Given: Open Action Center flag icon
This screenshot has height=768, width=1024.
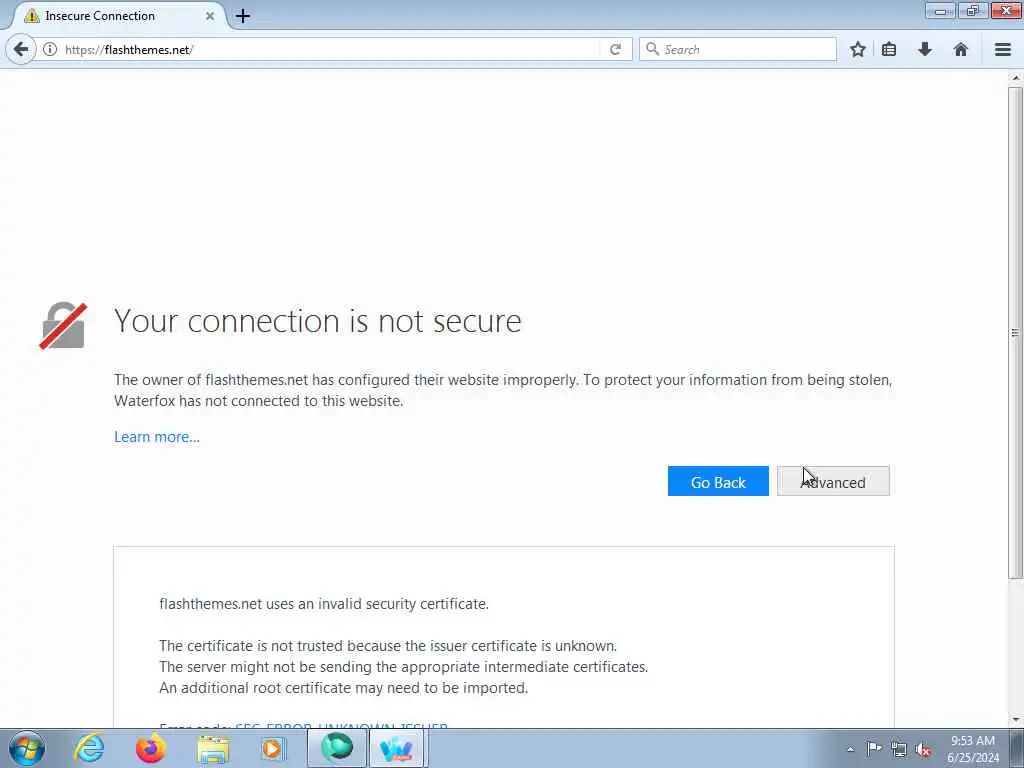Looking at the screenshot, I should click(x=874, y=748).
